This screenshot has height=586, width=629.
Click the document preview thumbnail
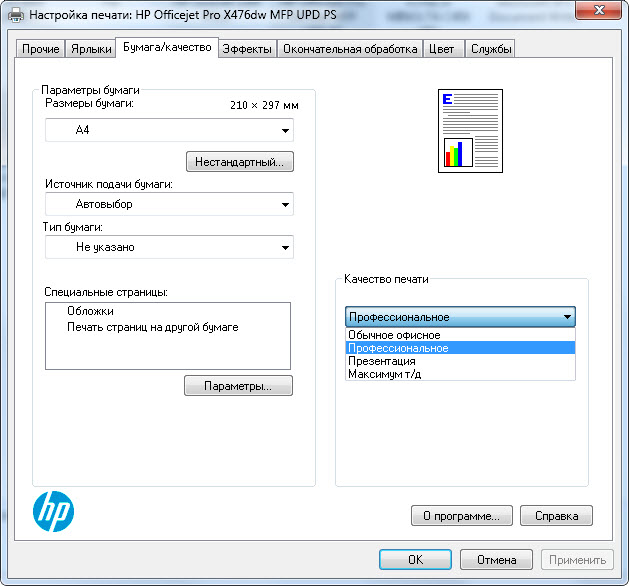click(x=470, y=131)
